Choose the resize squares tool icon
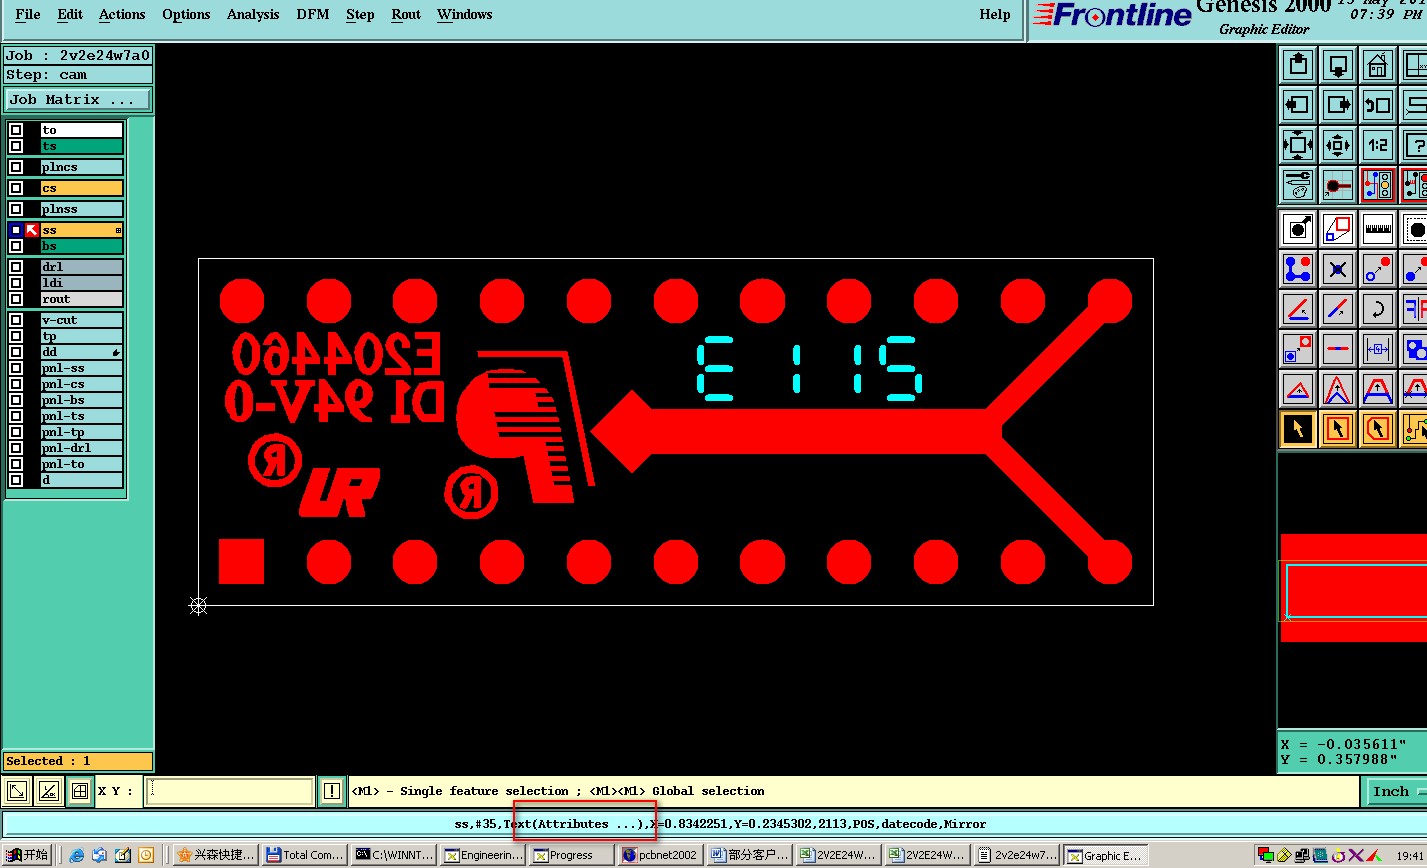The image size is (1427, 868). coord(1338,229)
